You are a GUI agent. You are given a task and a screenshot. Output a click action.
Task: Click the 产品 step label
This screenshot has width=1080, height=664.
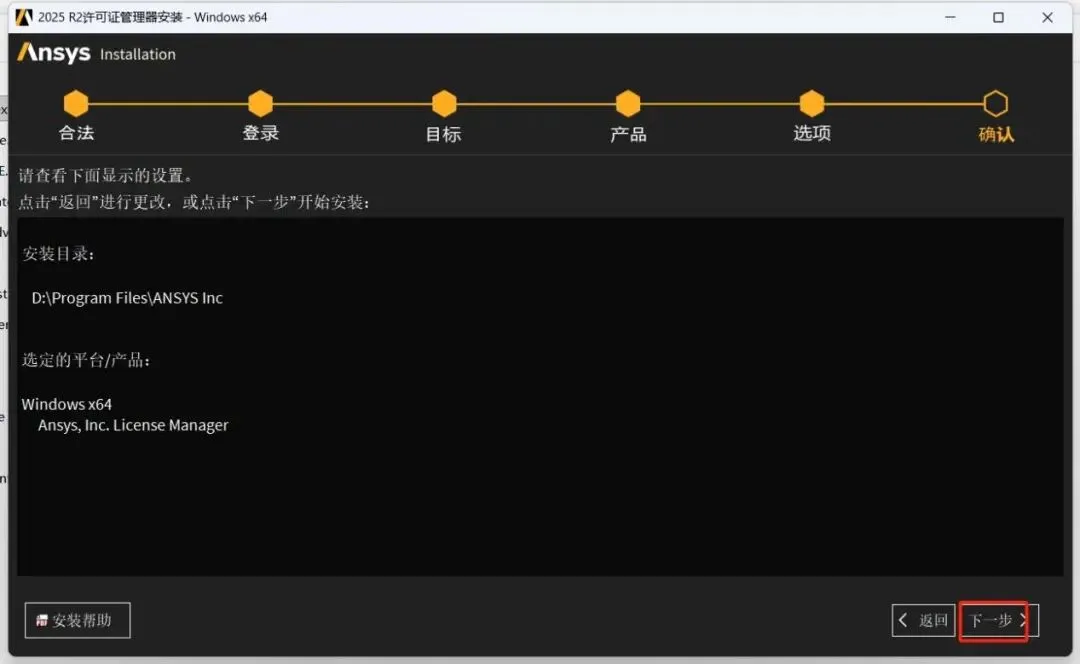tap(628, 134)
